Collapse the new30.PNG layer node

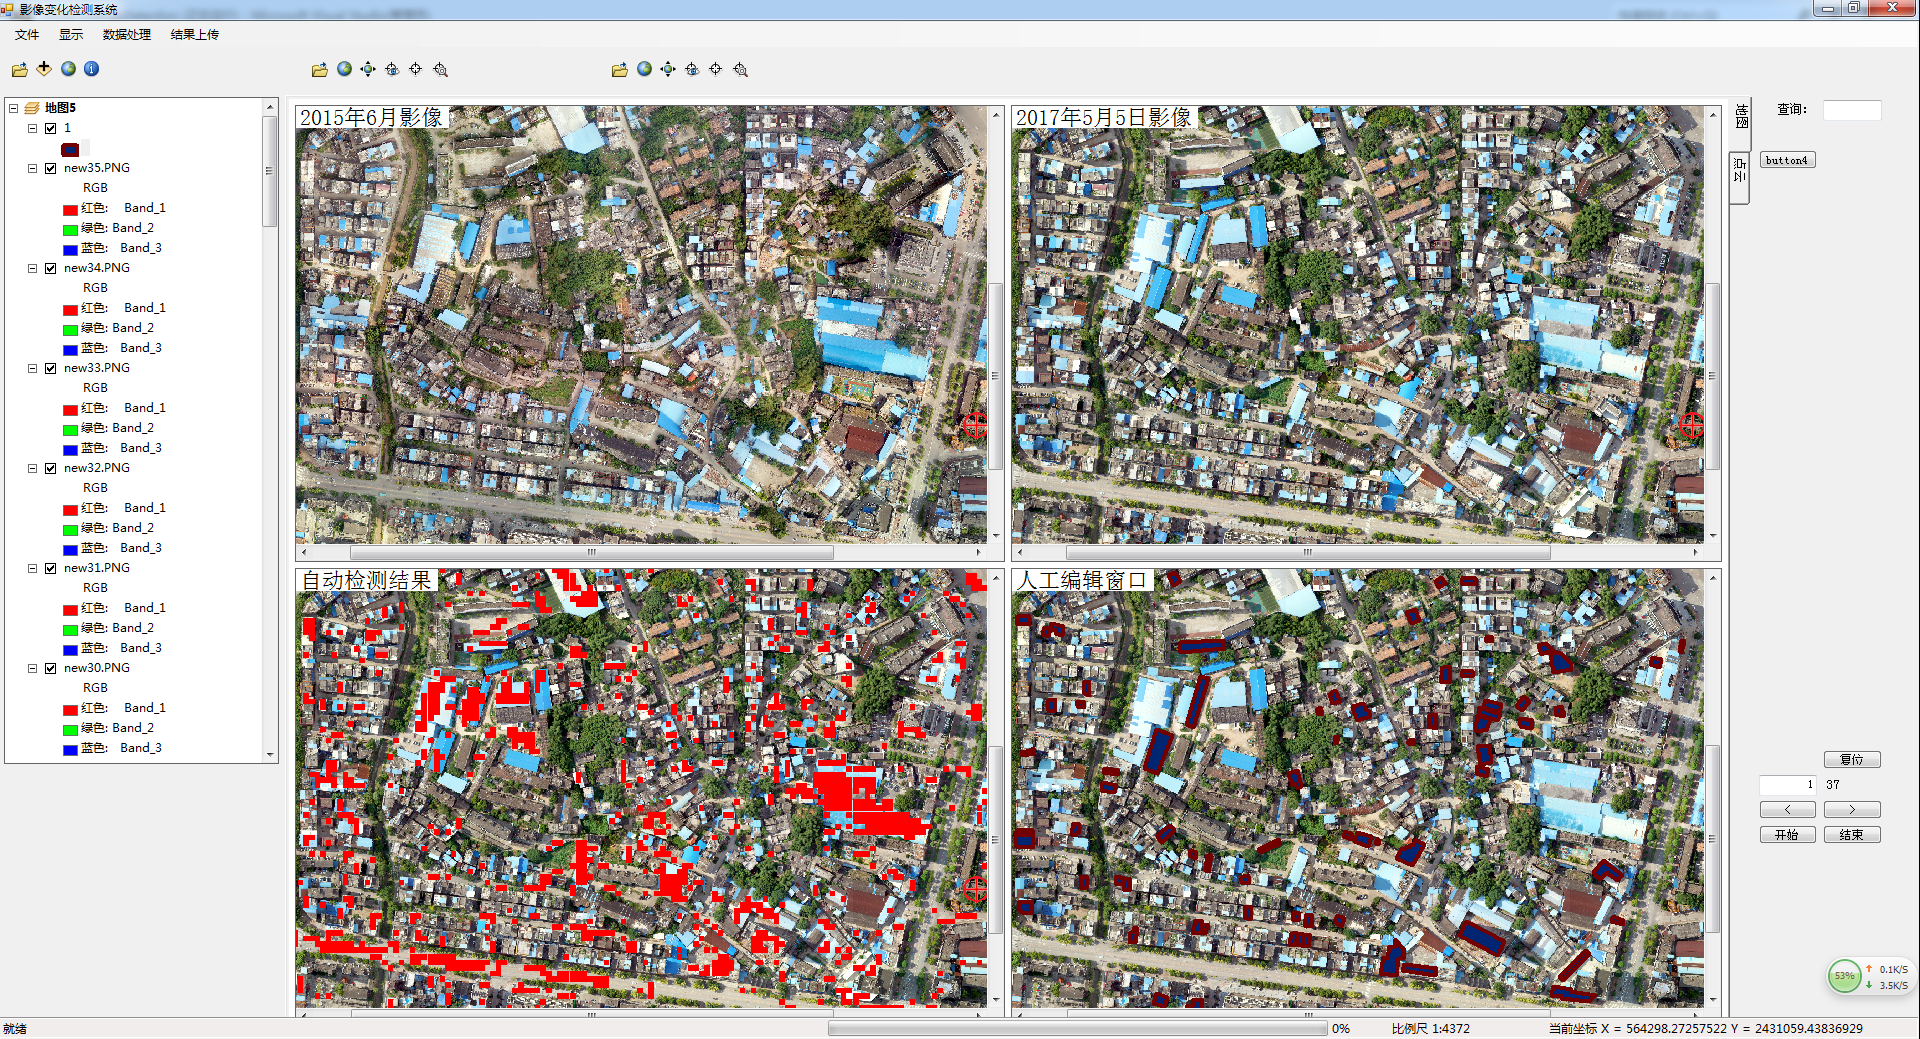32,668
